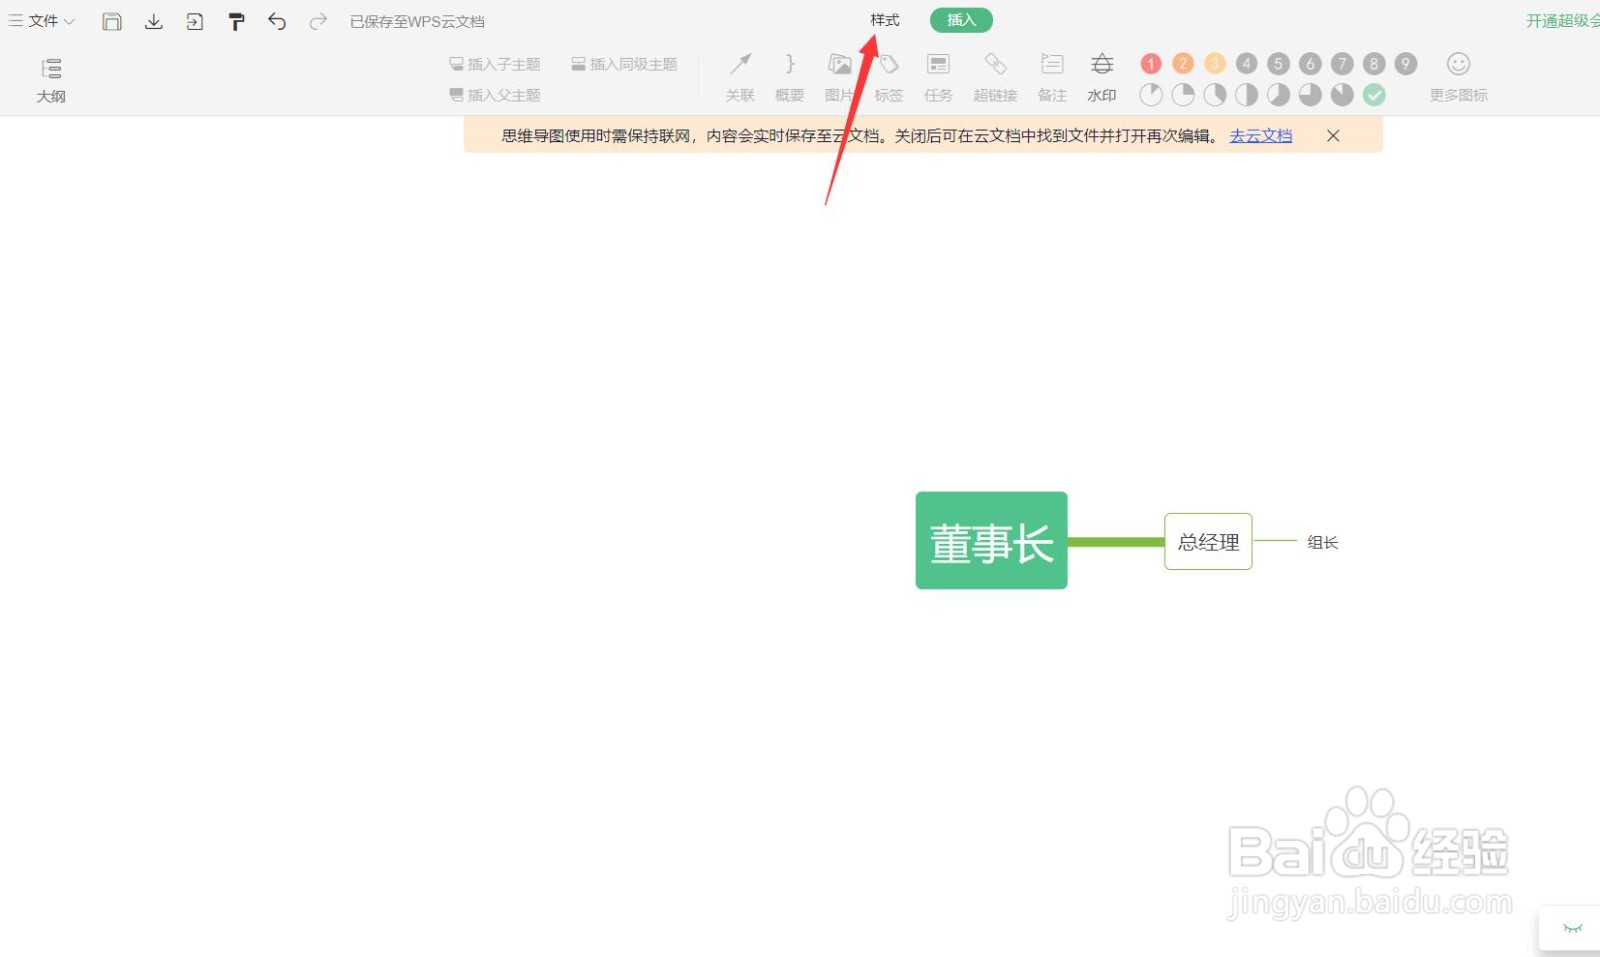Insert a 超链接 hyperlink

click(x=995, y=78)
